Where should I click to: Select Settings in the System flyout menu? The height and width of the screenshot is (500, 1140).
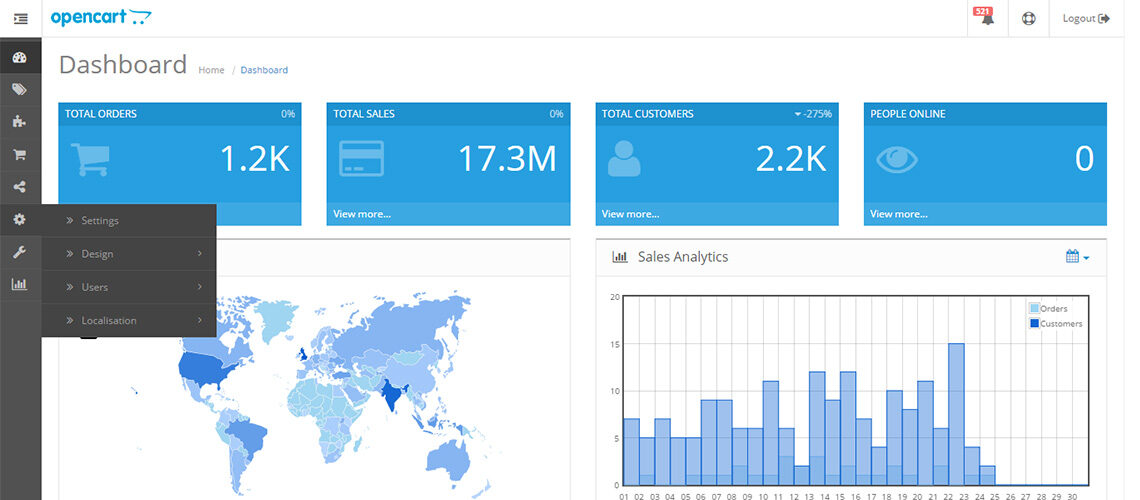pyautogui.click(x=129, y=220)
